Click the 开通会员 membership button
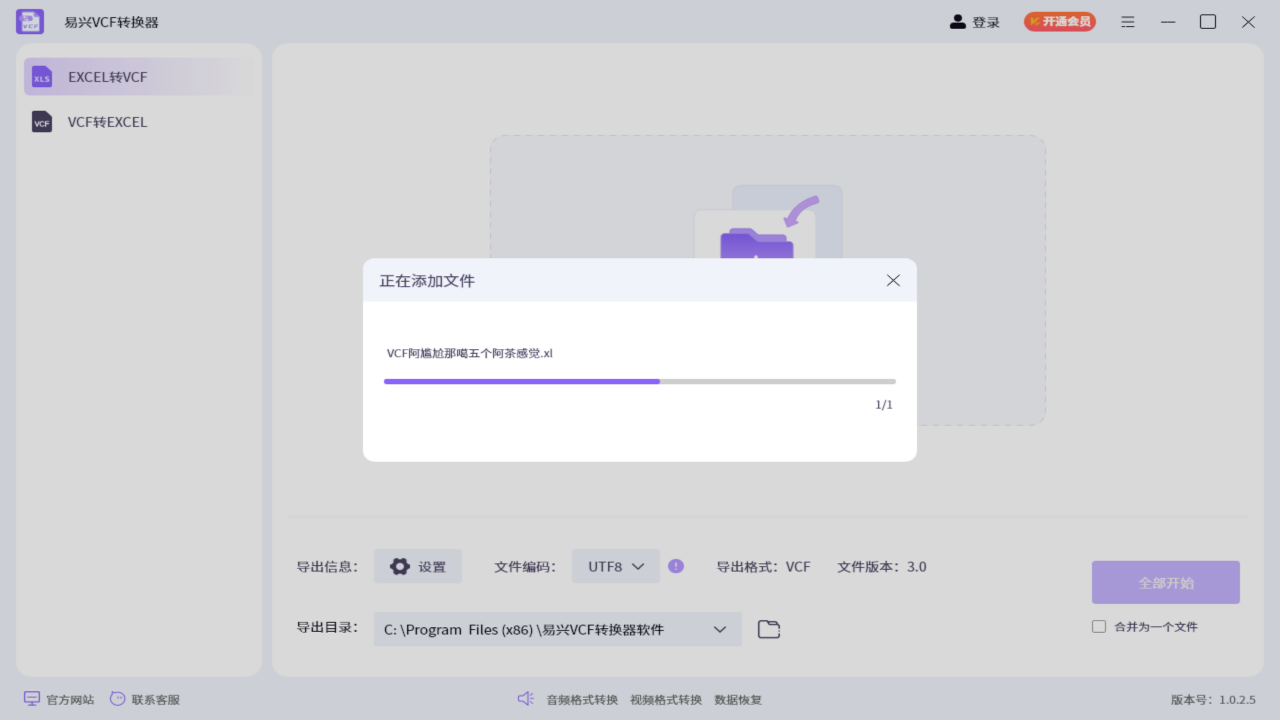Viewport: 1280px width, 720px height. click(1059, 20)
